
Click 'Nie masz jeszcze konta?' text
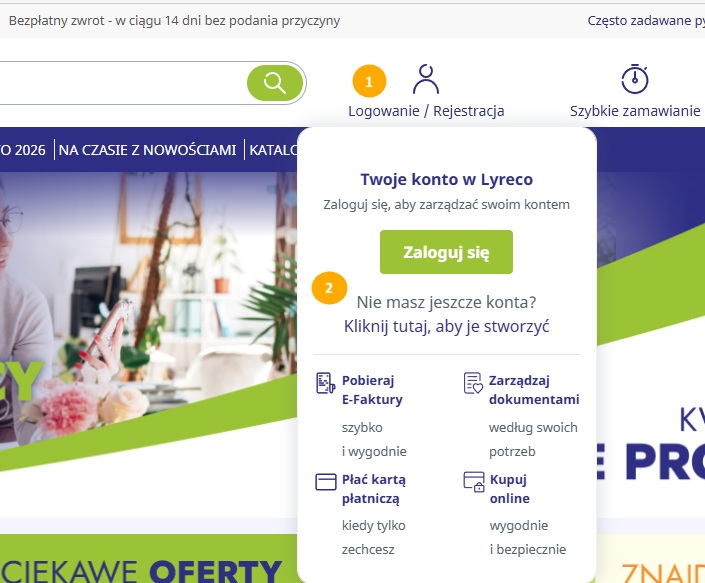click(x=446, y=303)
